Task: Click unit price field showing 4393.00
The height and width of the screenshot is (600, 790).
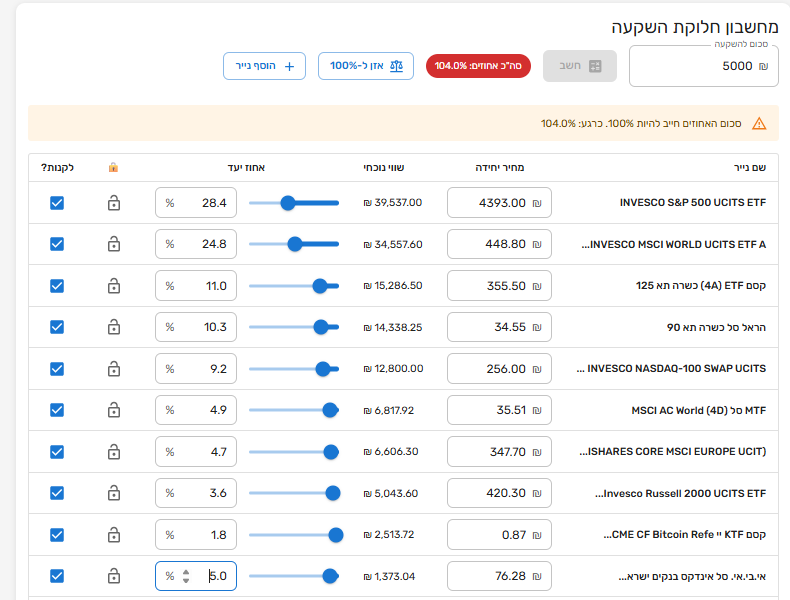Action: [499, 203]
